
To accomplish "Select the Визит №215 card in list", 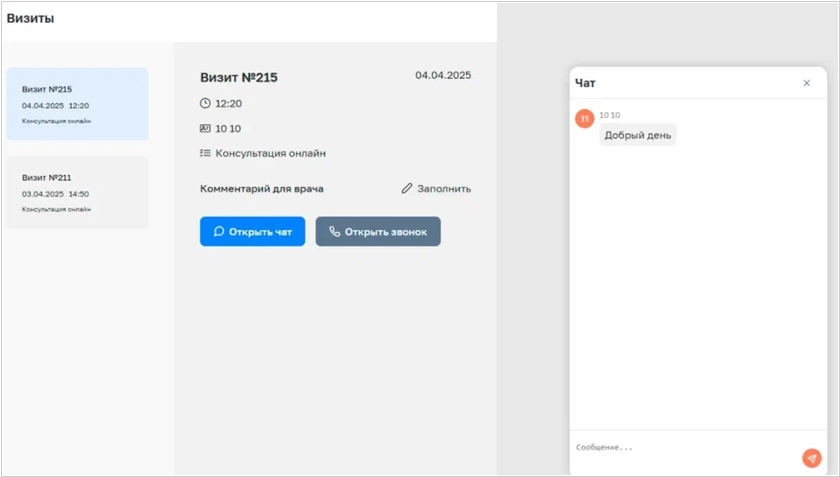I will tap(77, 104).
